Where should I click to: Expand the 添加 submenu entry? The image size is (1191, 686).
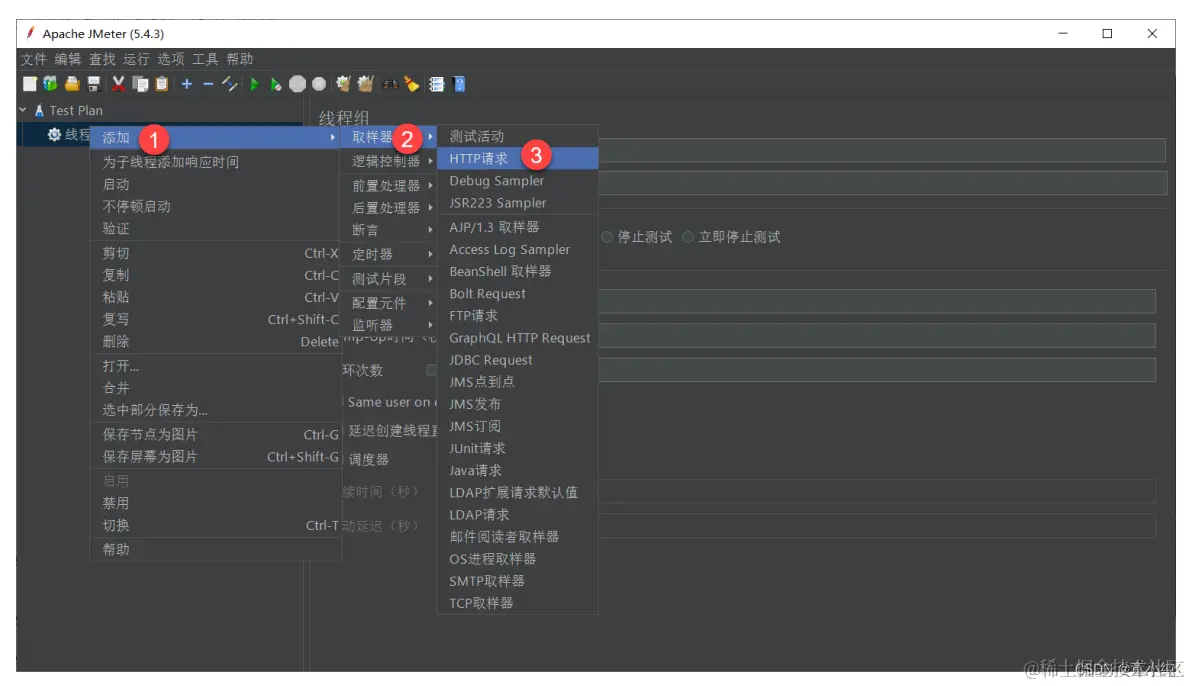pos(216,138)
